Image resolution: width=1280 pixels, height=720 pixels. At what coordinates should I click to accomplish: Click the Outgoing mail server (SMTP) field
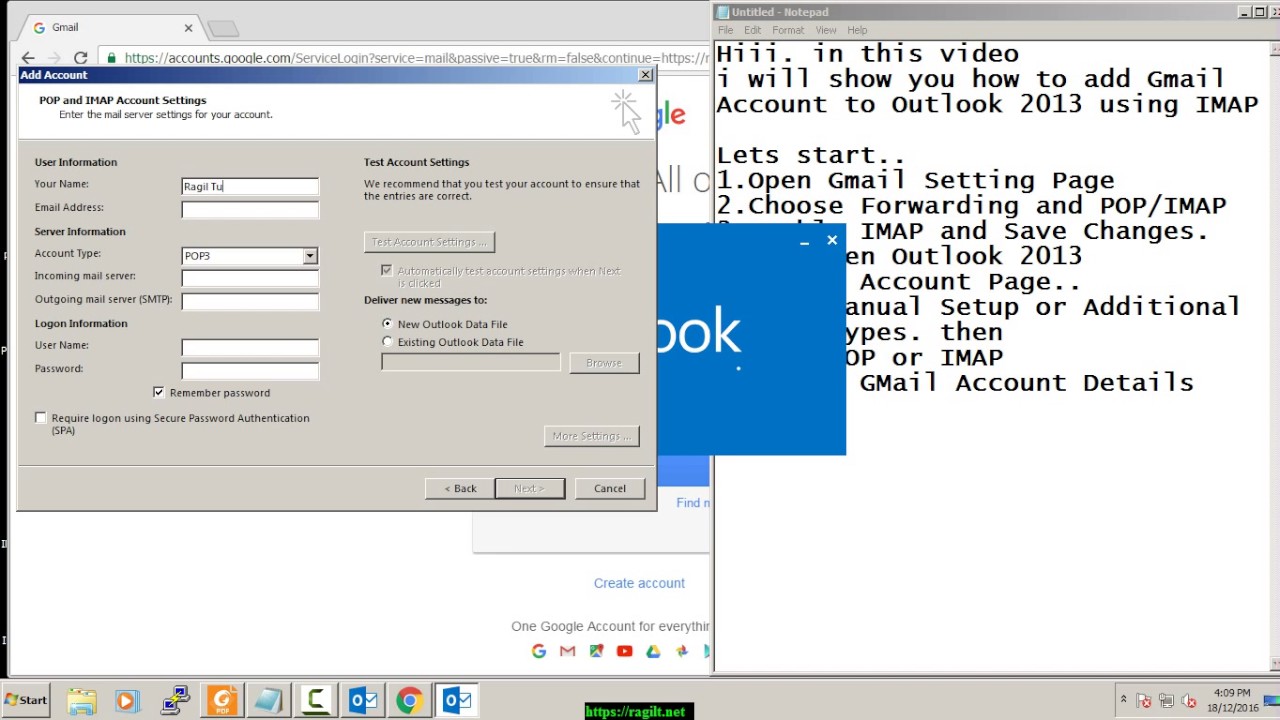250,301
